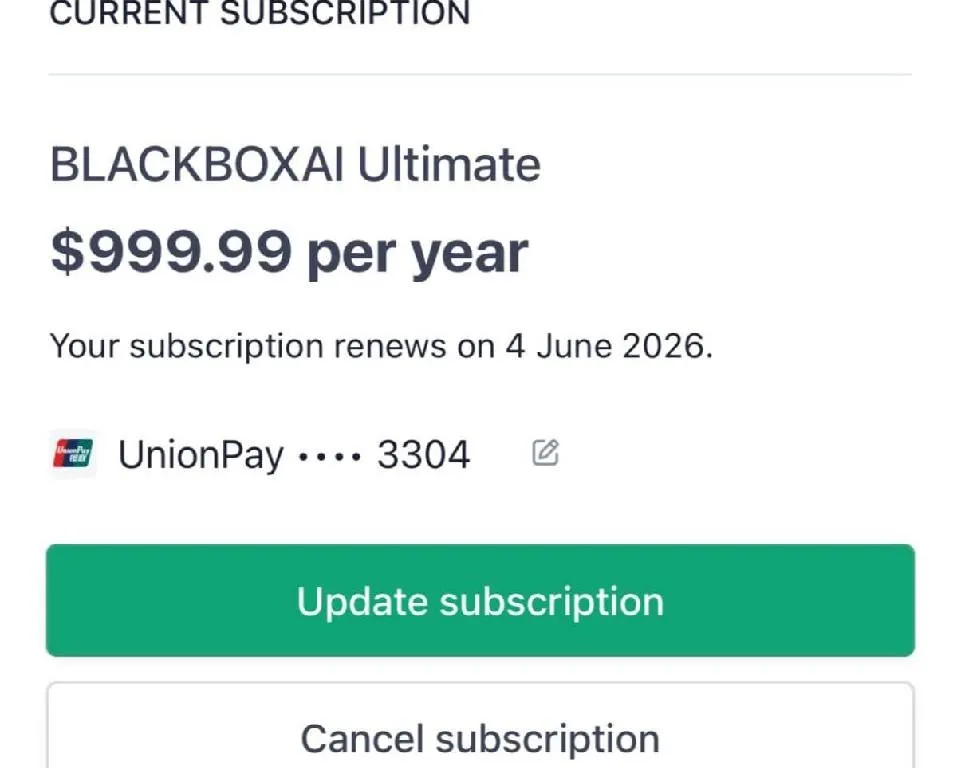The height and width of the screenshot is (768, 961).
Task: Click the $999.99 price amount
Action: coord(171,253)
